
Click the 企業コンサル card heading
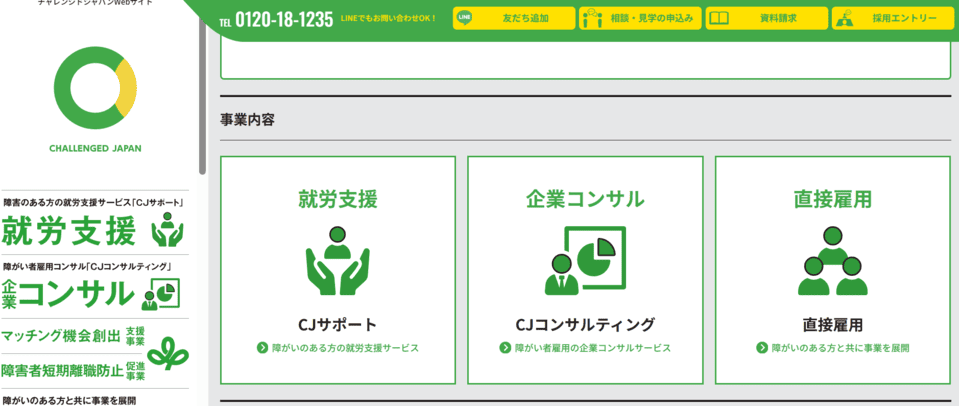click(x=585, y=199)
